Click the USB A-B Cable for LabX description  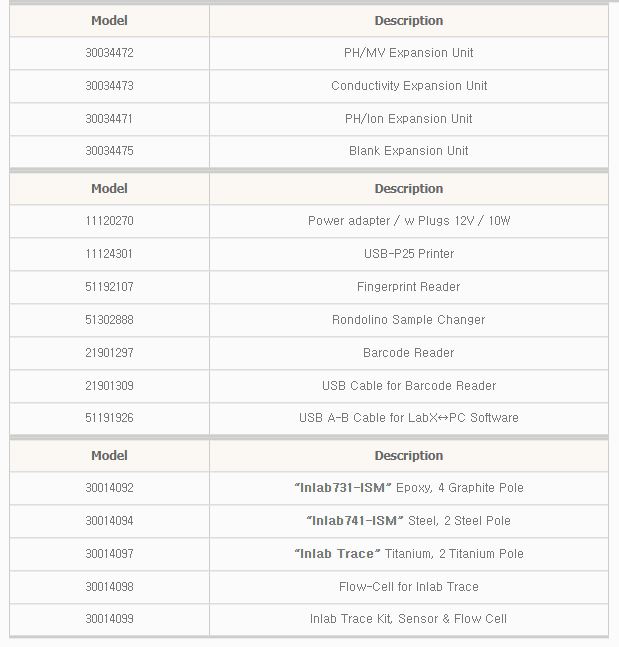(x=408, y=418)
